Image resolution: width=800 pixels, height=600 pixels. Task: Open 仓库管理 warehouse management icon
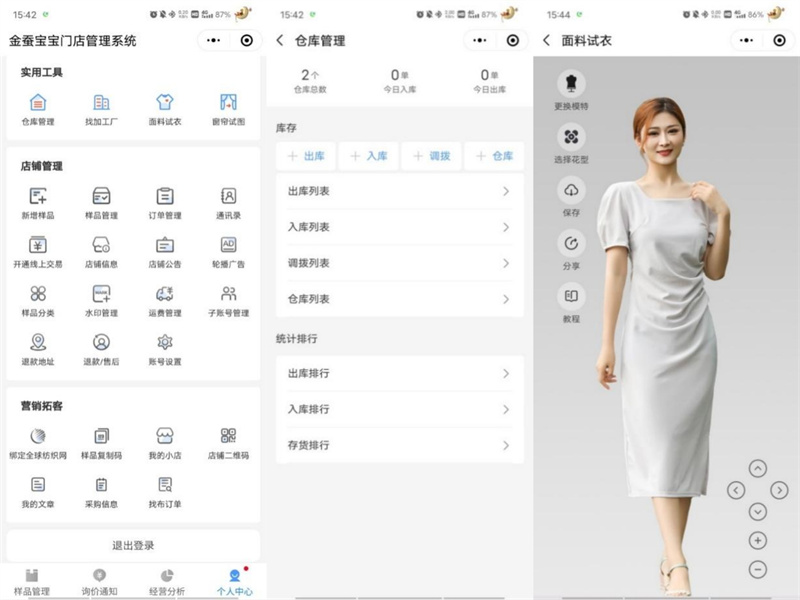[x=37, y=103]
